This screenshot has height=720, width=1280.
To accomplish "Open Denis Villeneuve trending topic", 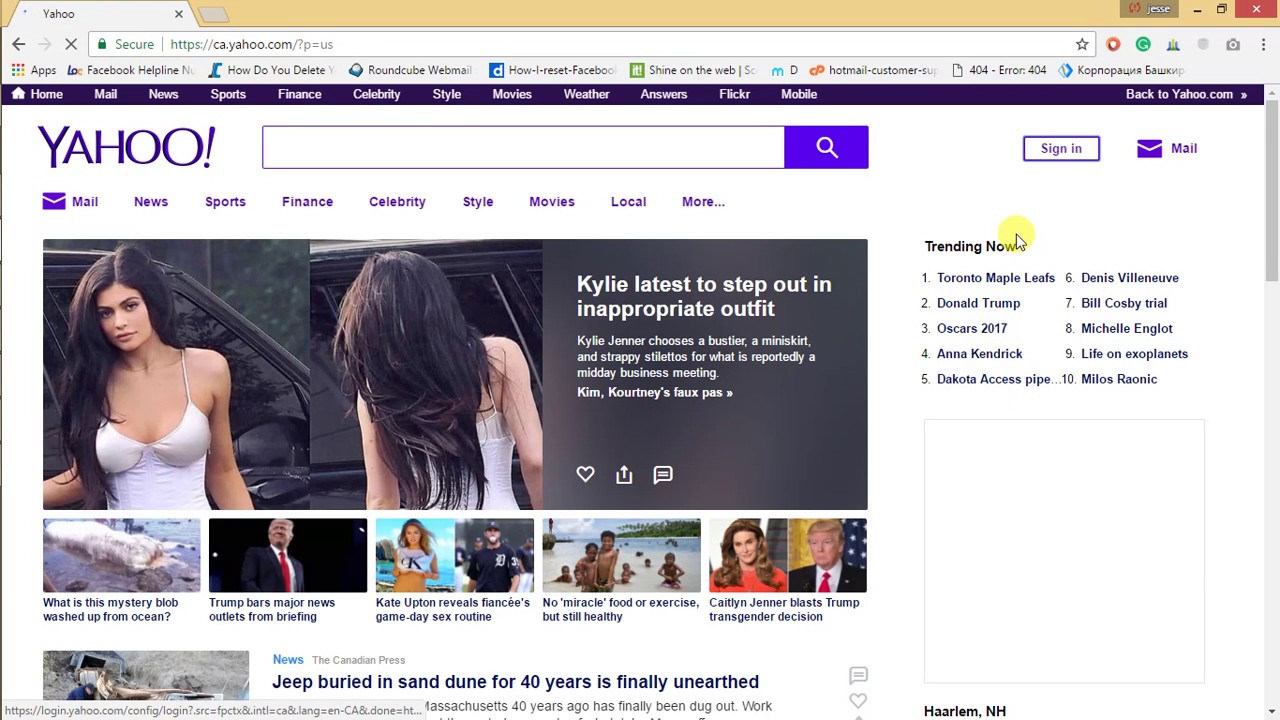I will tap(1130, 278).
